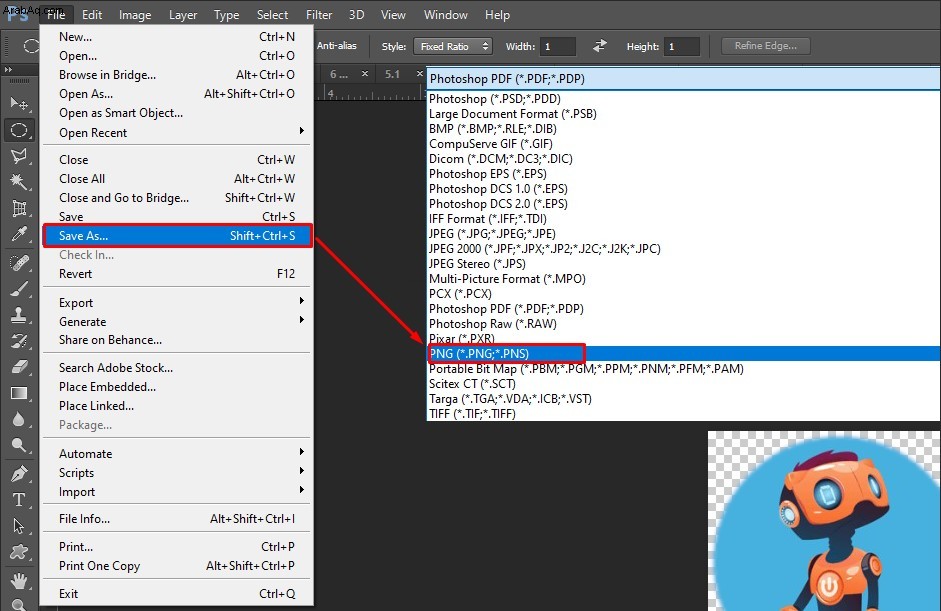The height and width of the screenshot is (611, 941).
Task: Select JPEG (*.JPG;*.JPEG;*.JPE) format
Action: pyautogui.click(x=684, y=233)
